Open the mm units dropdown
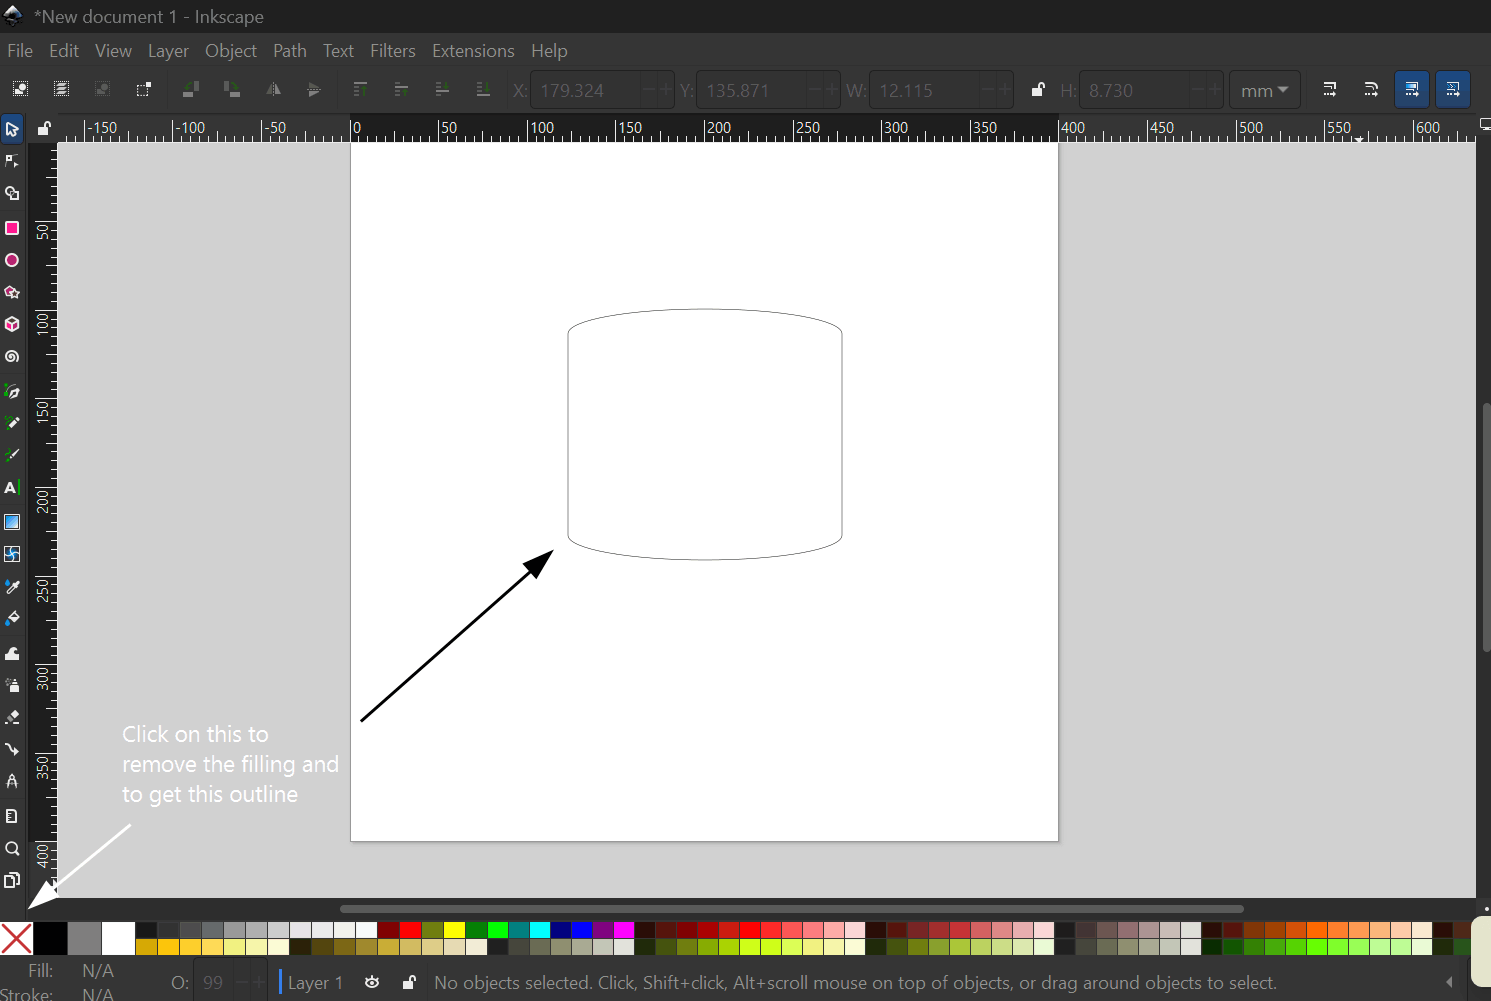 pyautogui.click(x=1264, y=90)
